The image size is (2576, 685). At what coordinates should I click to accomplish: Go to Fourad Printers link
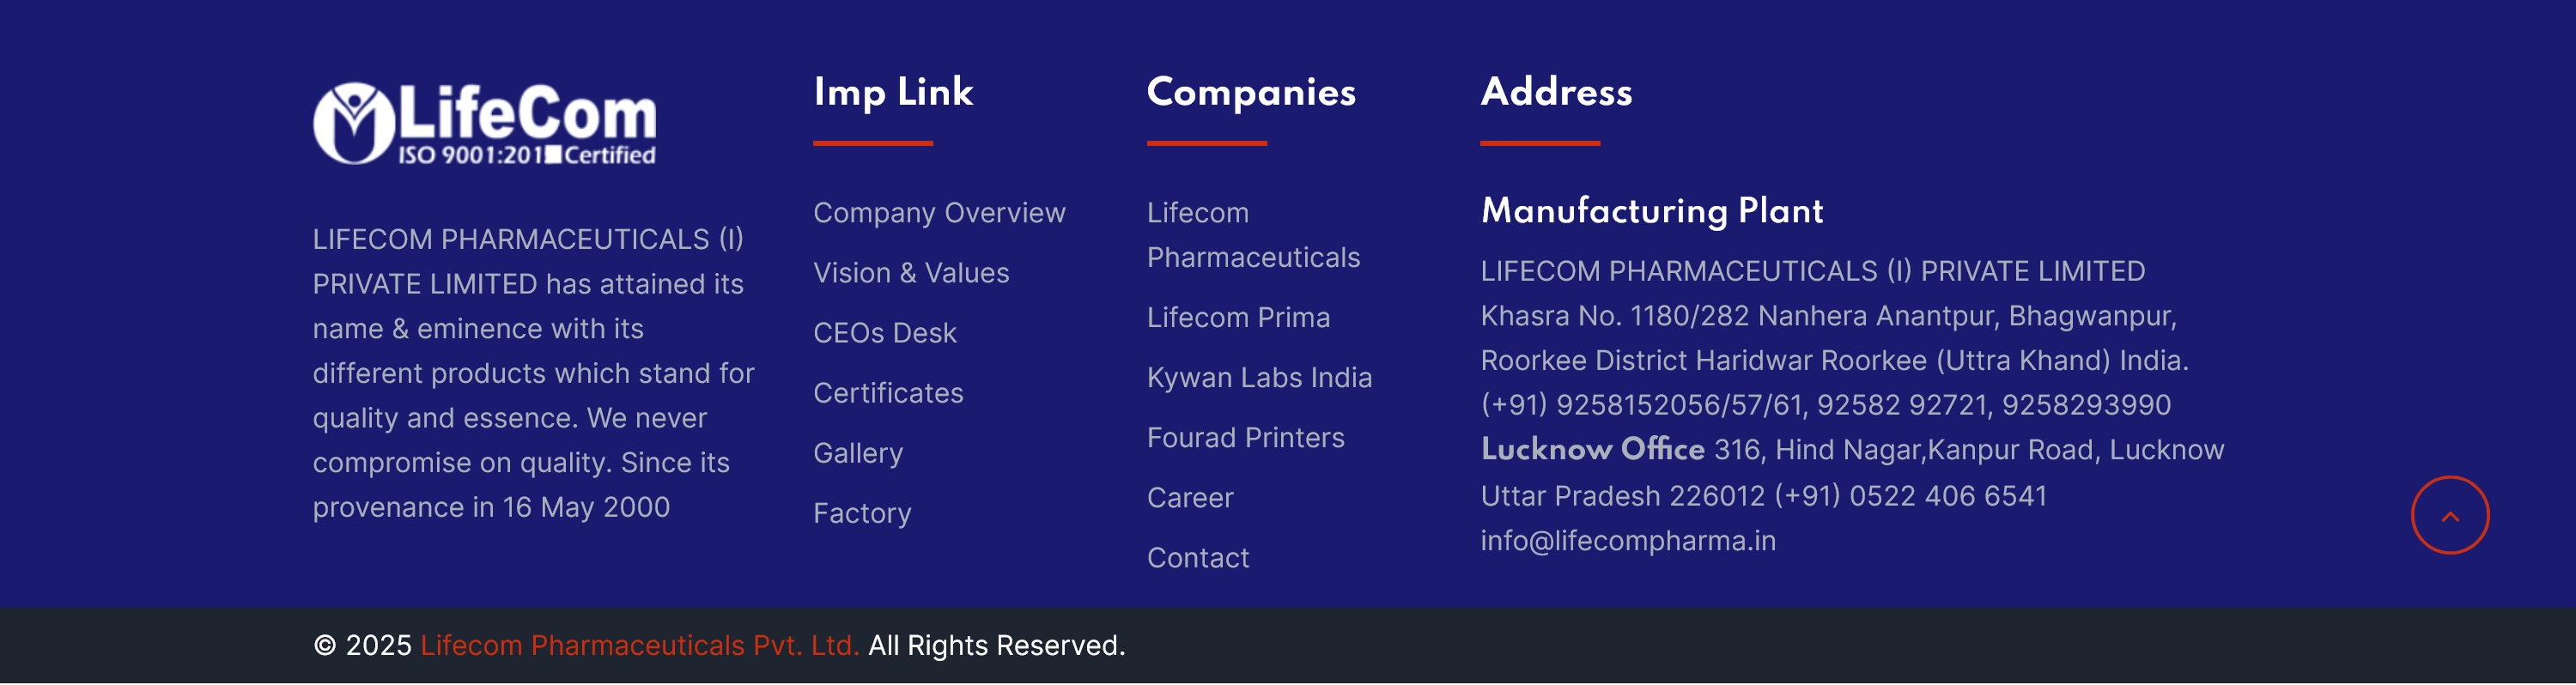tap(1245, 438)
